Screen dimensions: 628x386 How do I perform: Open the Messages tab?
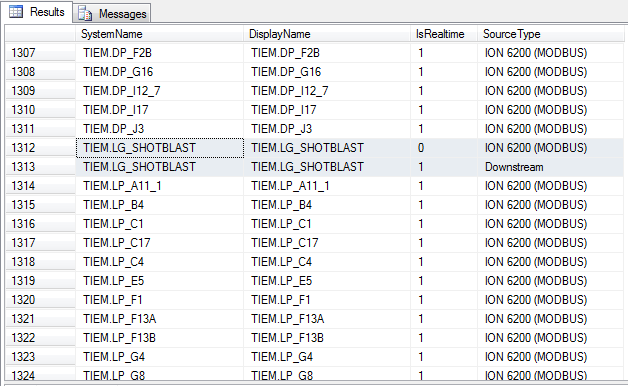(x=112, y=14)
